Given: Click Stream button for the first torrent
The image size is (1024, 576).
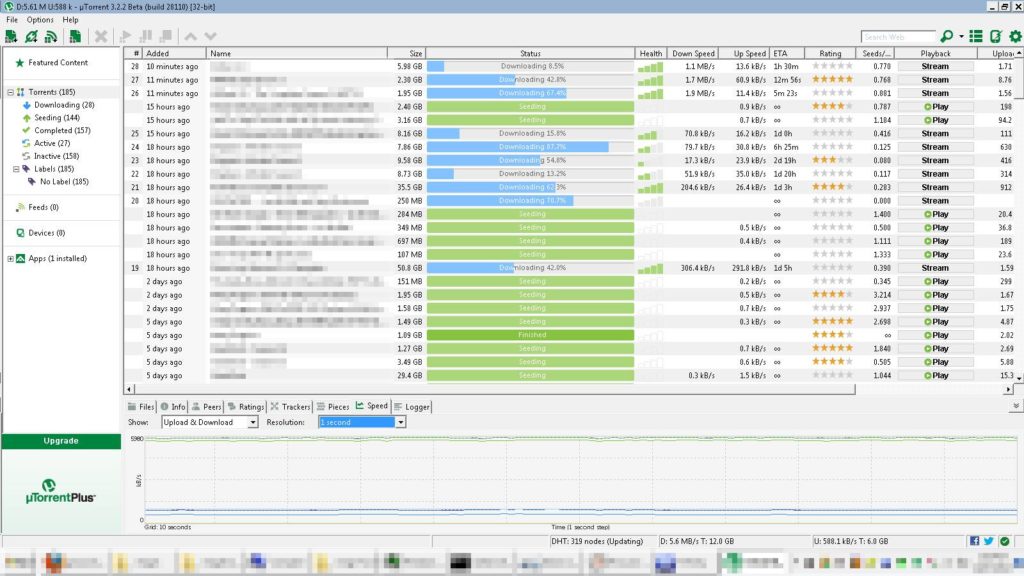Looking at the screenshot, I should (x=935, y=66).
